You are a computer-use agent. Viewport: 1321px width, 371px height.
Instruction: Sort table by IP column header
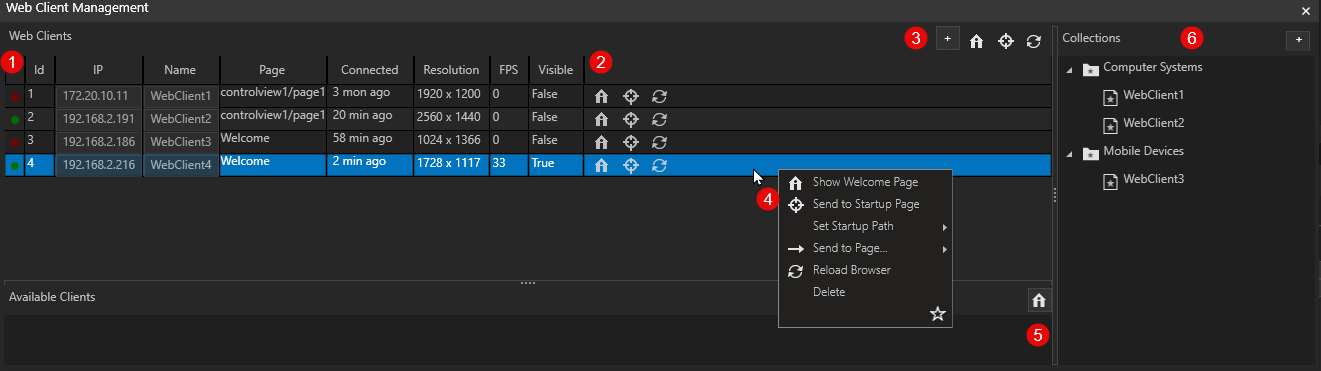tap(99, 70)
